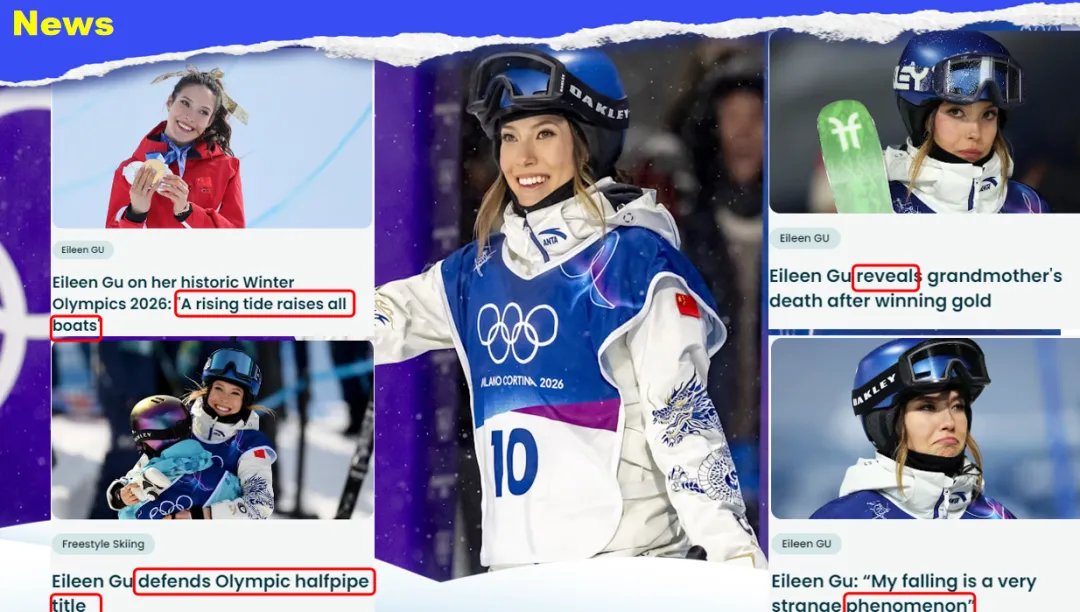
Task: Open 'My falling is a very strange phenomenon' article
Action: [904, 593]
